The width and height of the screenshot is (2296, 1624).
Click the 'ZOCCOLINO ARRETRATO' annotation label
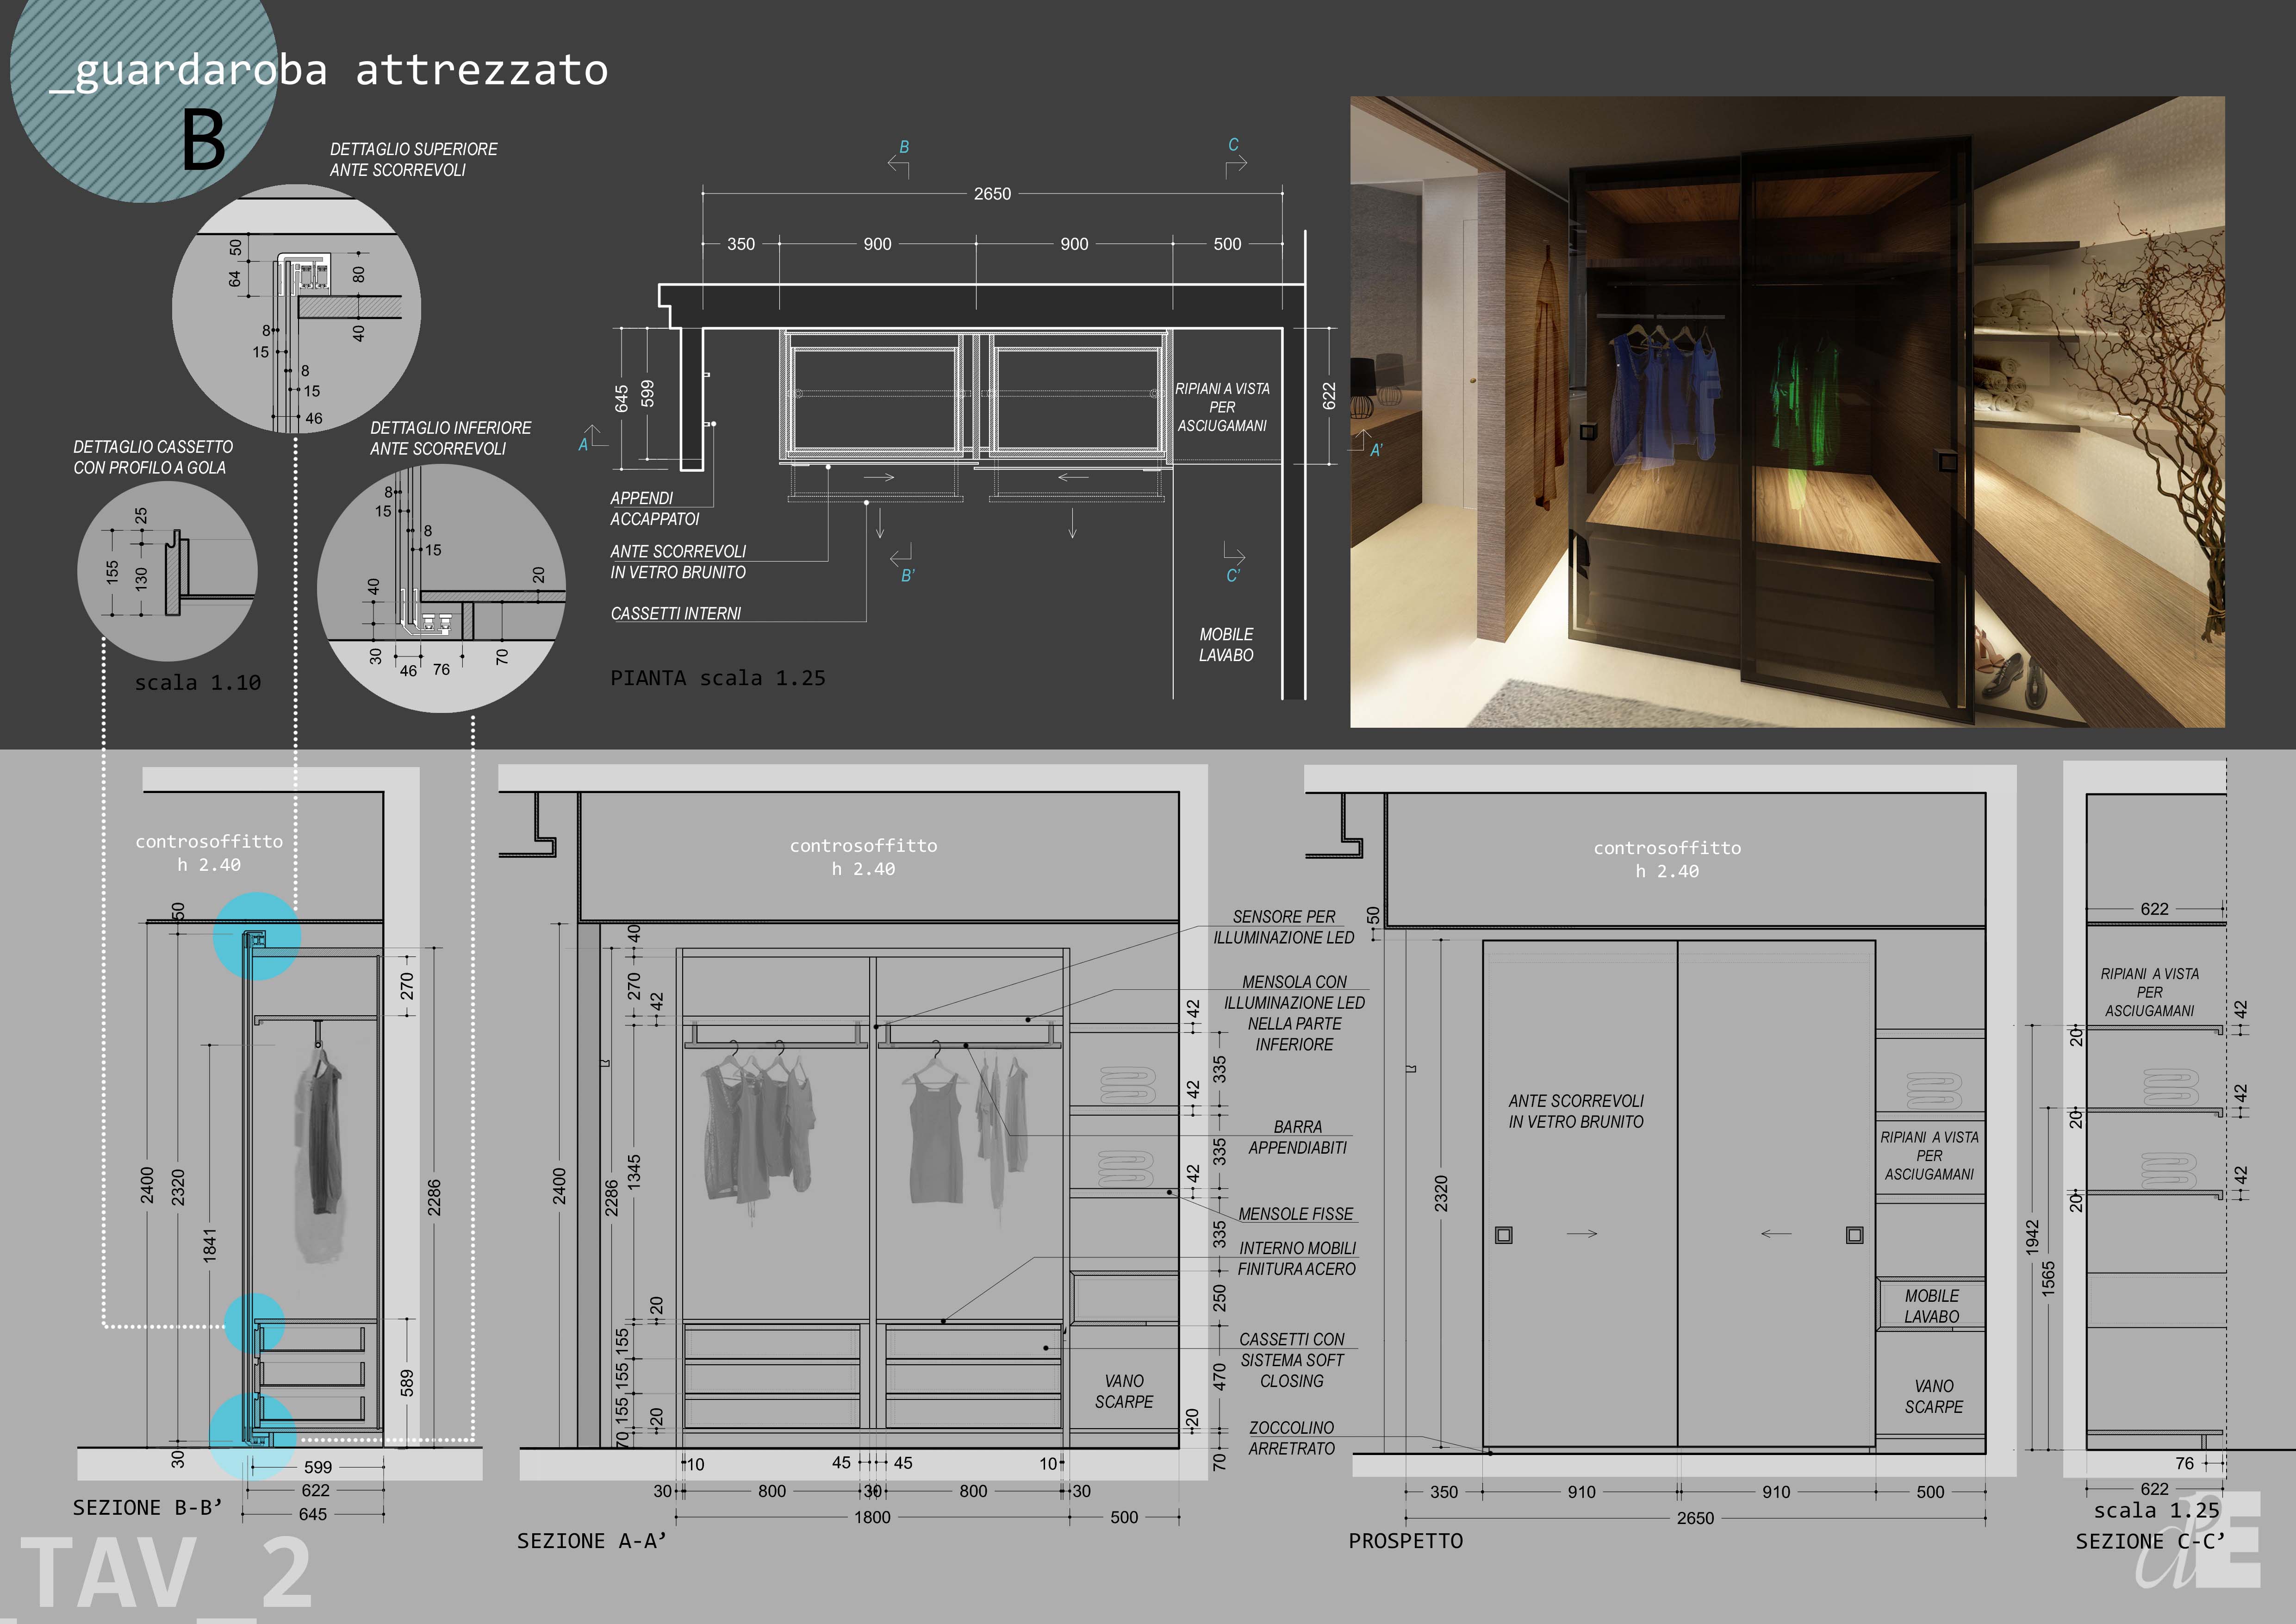click(1291, 1438)
